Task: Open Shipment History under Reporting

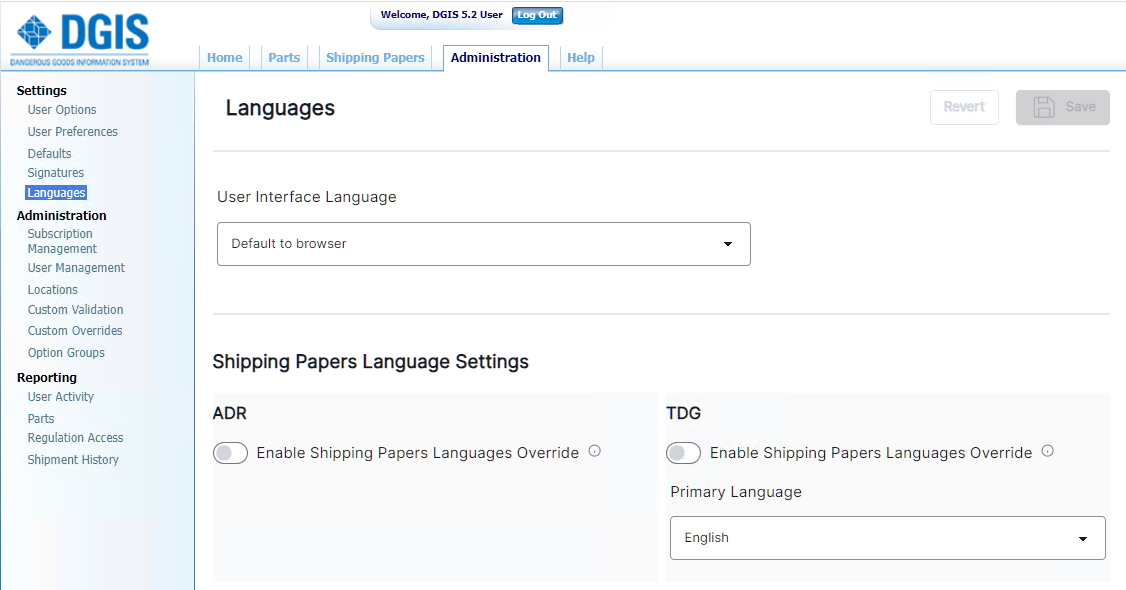Action: 73,459
